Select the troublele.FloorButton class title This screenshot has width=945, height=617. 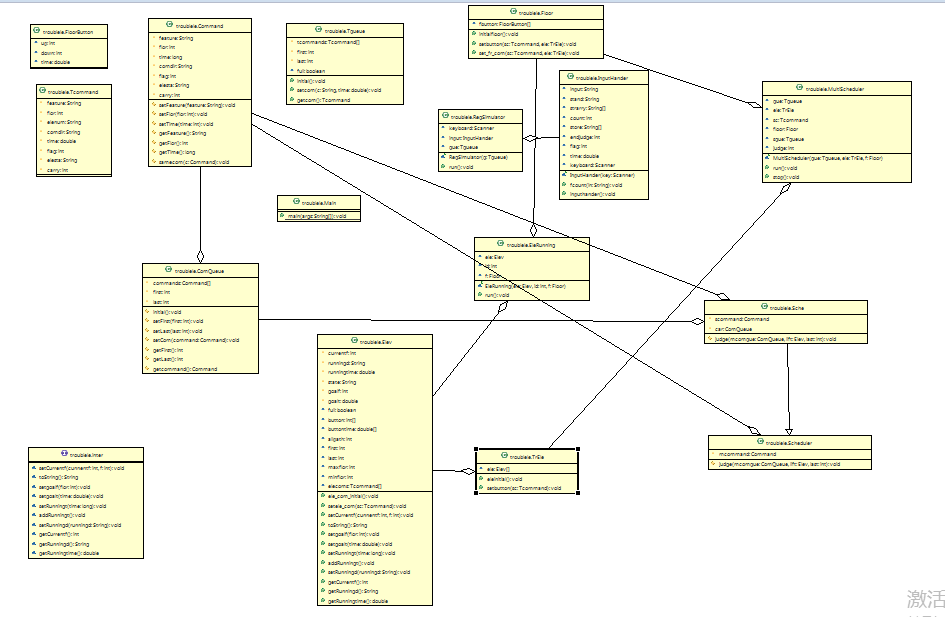coord(68,32)
